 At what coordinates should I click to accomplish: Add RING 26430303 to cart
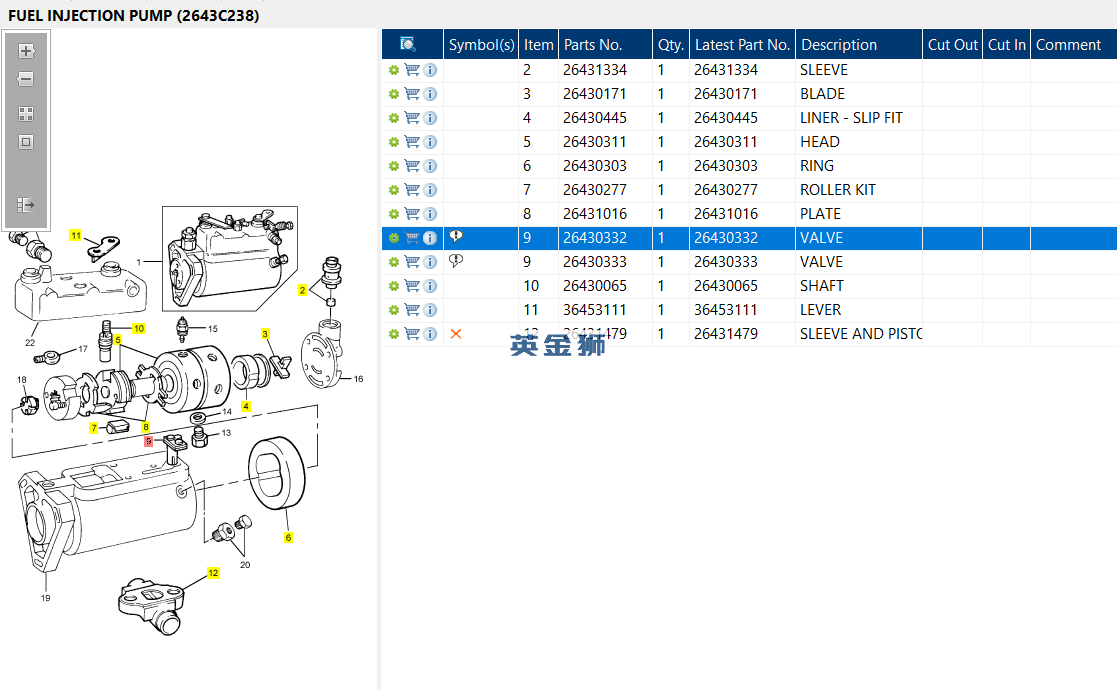coord(412,166)
